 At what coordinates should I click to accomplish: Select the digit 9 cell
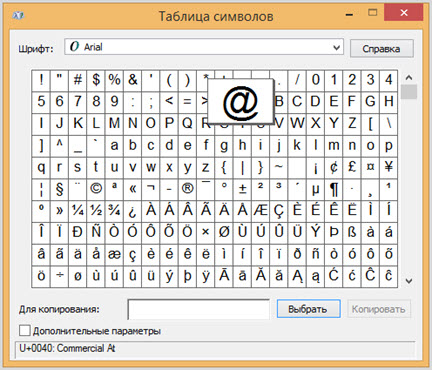coord(114,102)
